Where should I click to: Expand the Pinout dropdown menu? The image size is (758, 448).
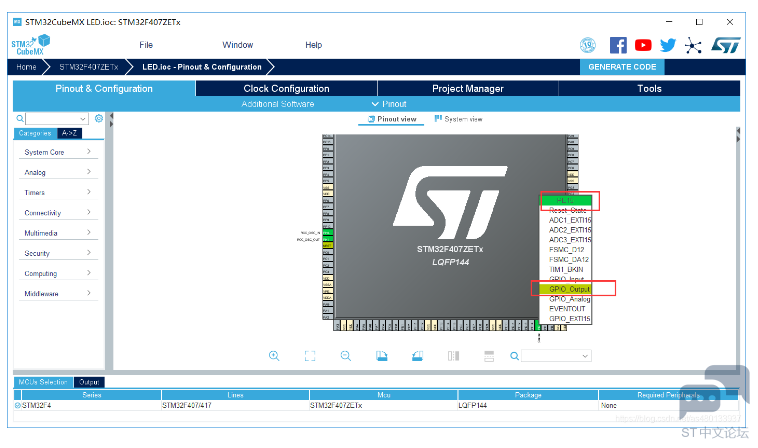pos(389,104)
